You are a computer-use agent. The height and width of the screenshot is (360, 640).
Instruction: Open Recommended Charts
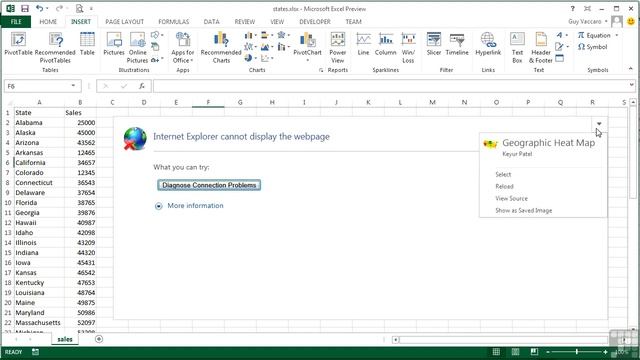tap(221, 48)
